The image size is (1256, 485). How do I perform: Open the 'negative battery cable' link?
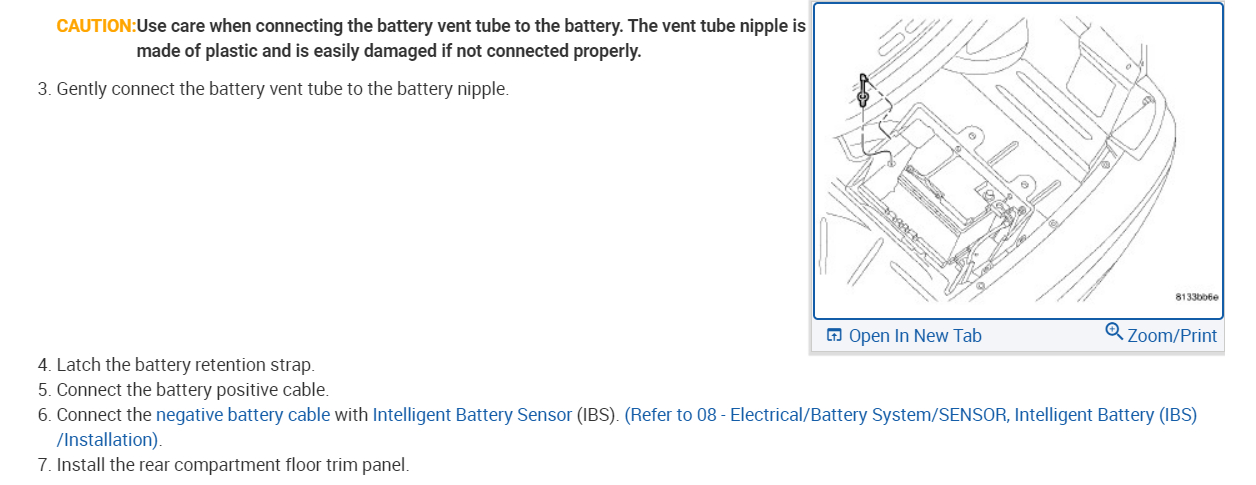pyautogui.click(x=243, y=414)
